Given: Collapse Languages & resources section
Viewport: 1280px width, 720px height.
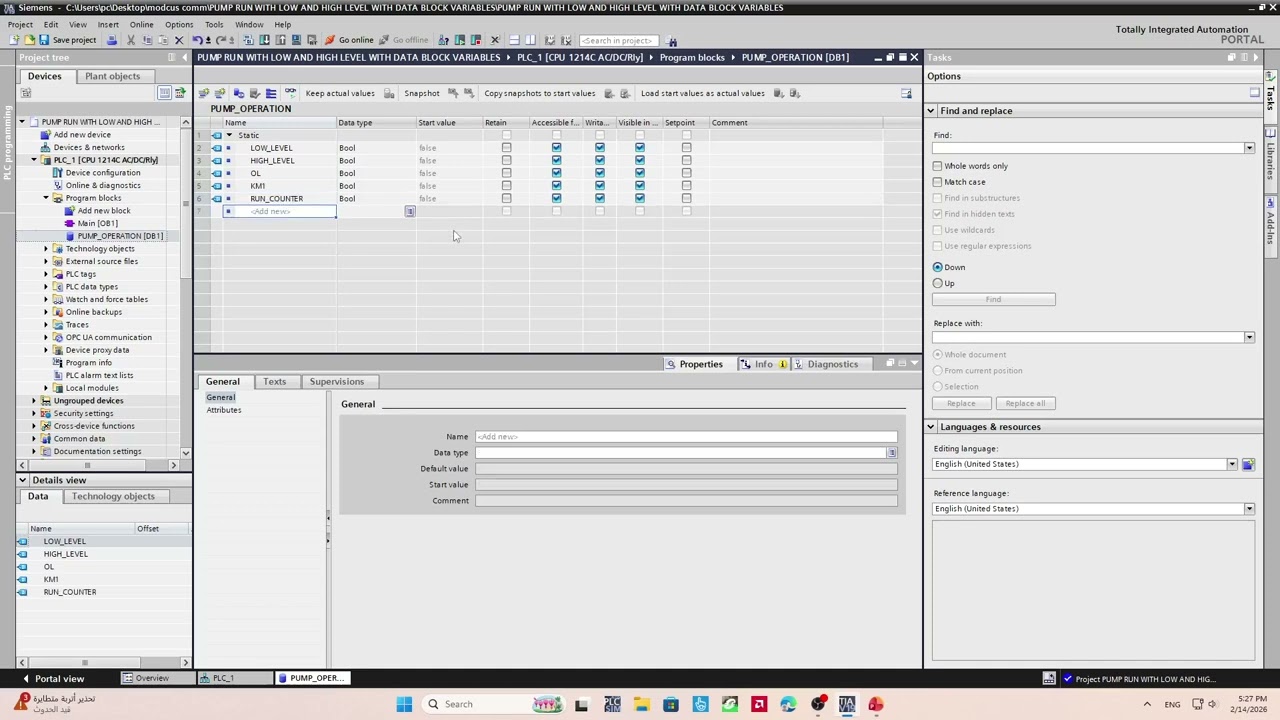Looking at the screenshot, I should pos(931,427).
